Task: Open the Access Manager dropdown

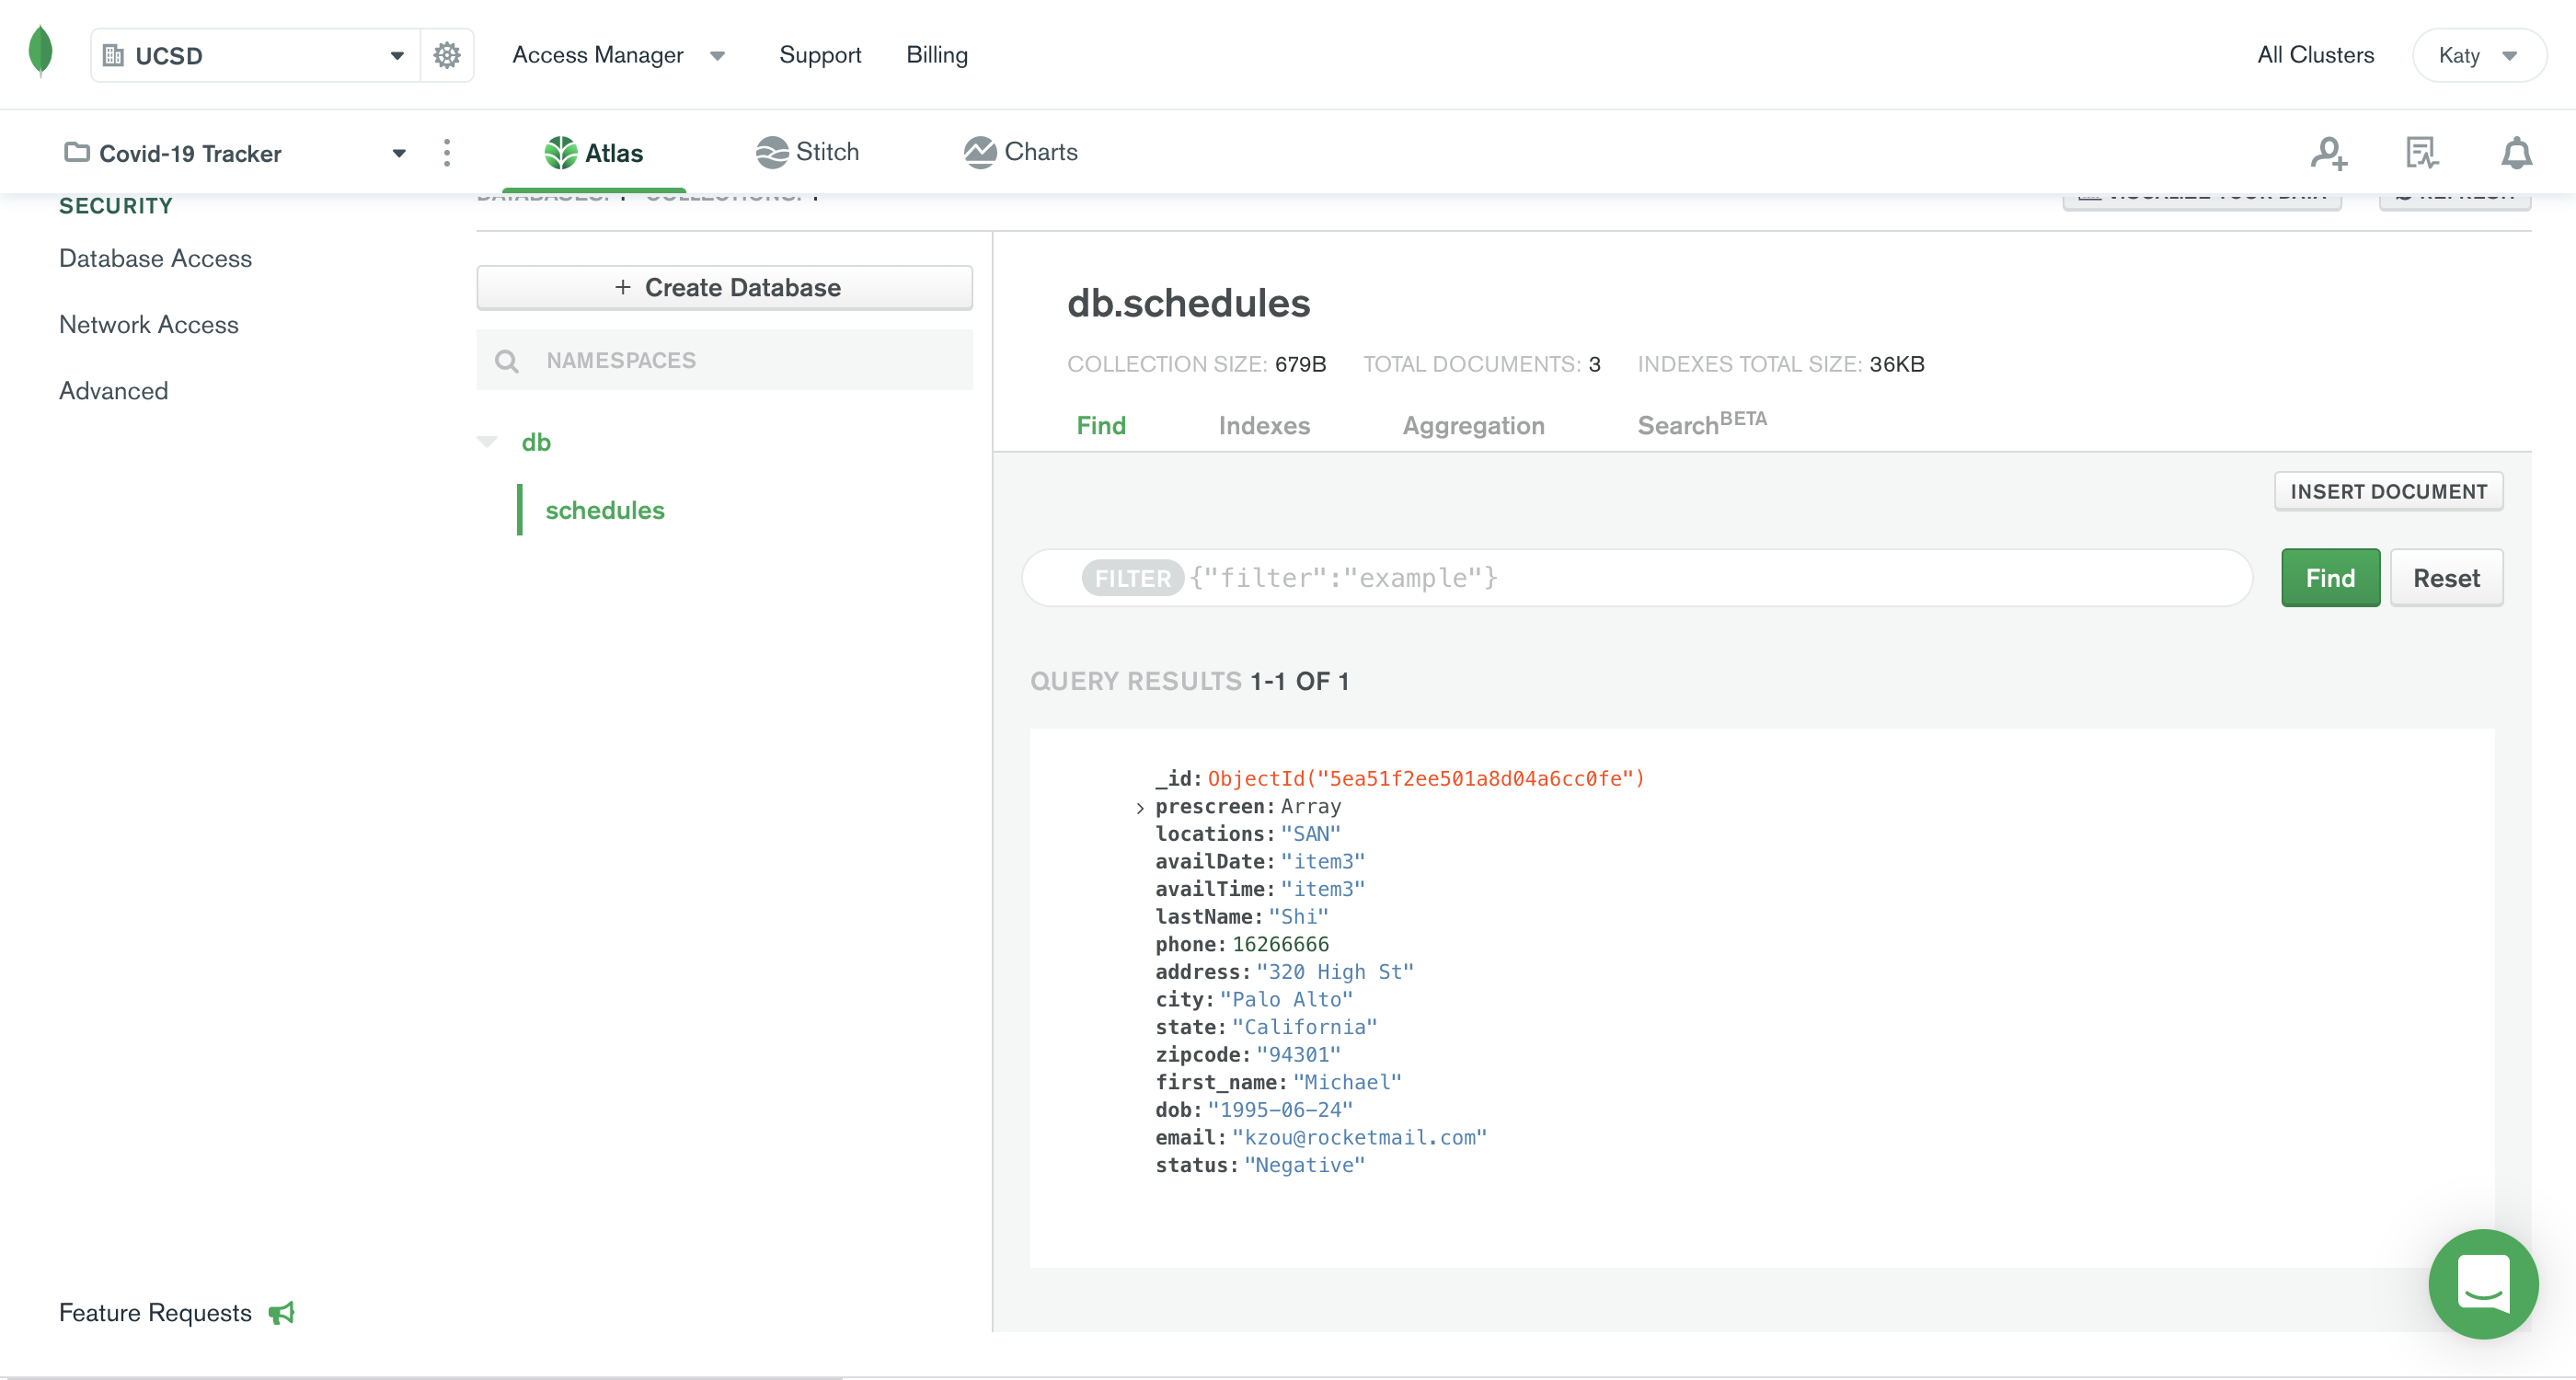Action: (x=617, y=55)
